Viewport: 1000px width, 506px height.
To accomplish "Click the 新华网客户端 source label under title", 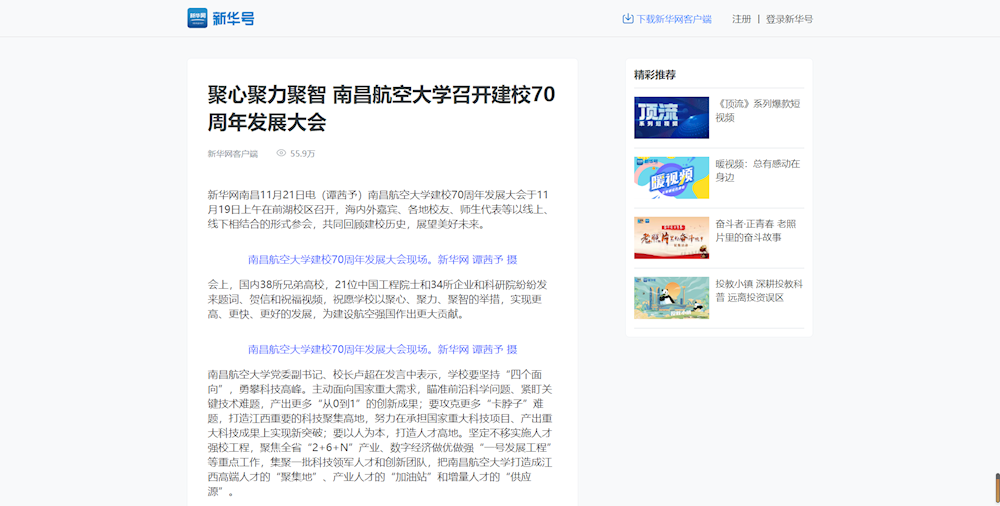I will (x=232, y=154).
